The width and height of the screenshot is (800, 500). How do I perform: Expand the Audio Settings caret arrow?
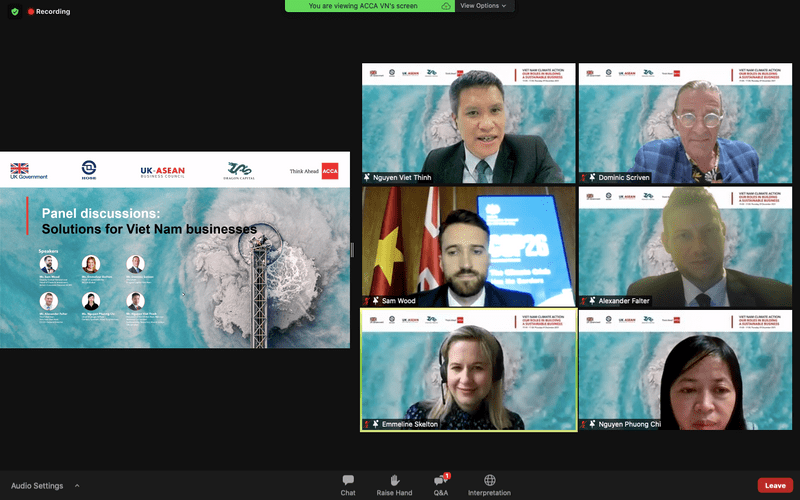coord(77,486)
